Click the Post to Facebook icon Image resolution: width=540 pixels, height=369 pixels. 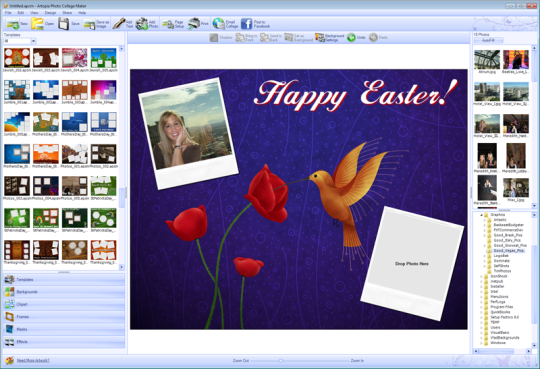(246, 24)
